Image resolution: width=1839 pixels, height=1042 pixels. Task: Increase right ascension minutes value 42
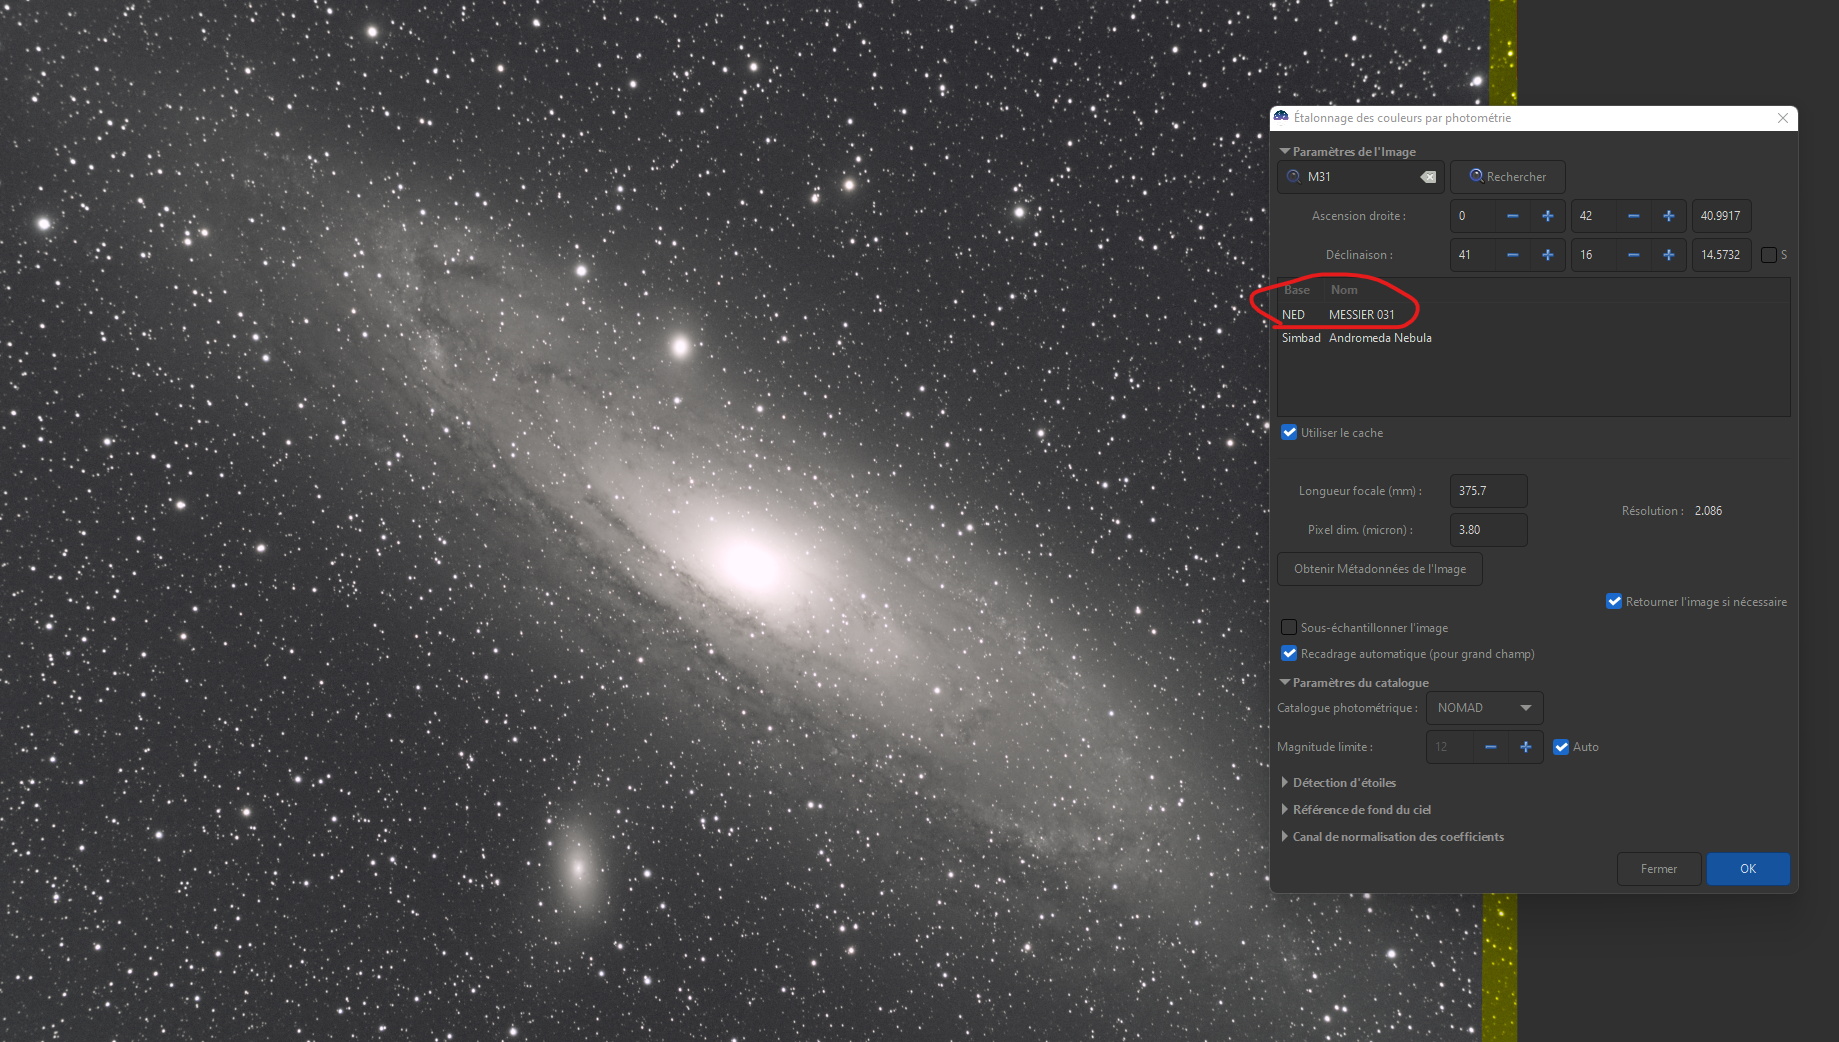[x=1669, y=216]
